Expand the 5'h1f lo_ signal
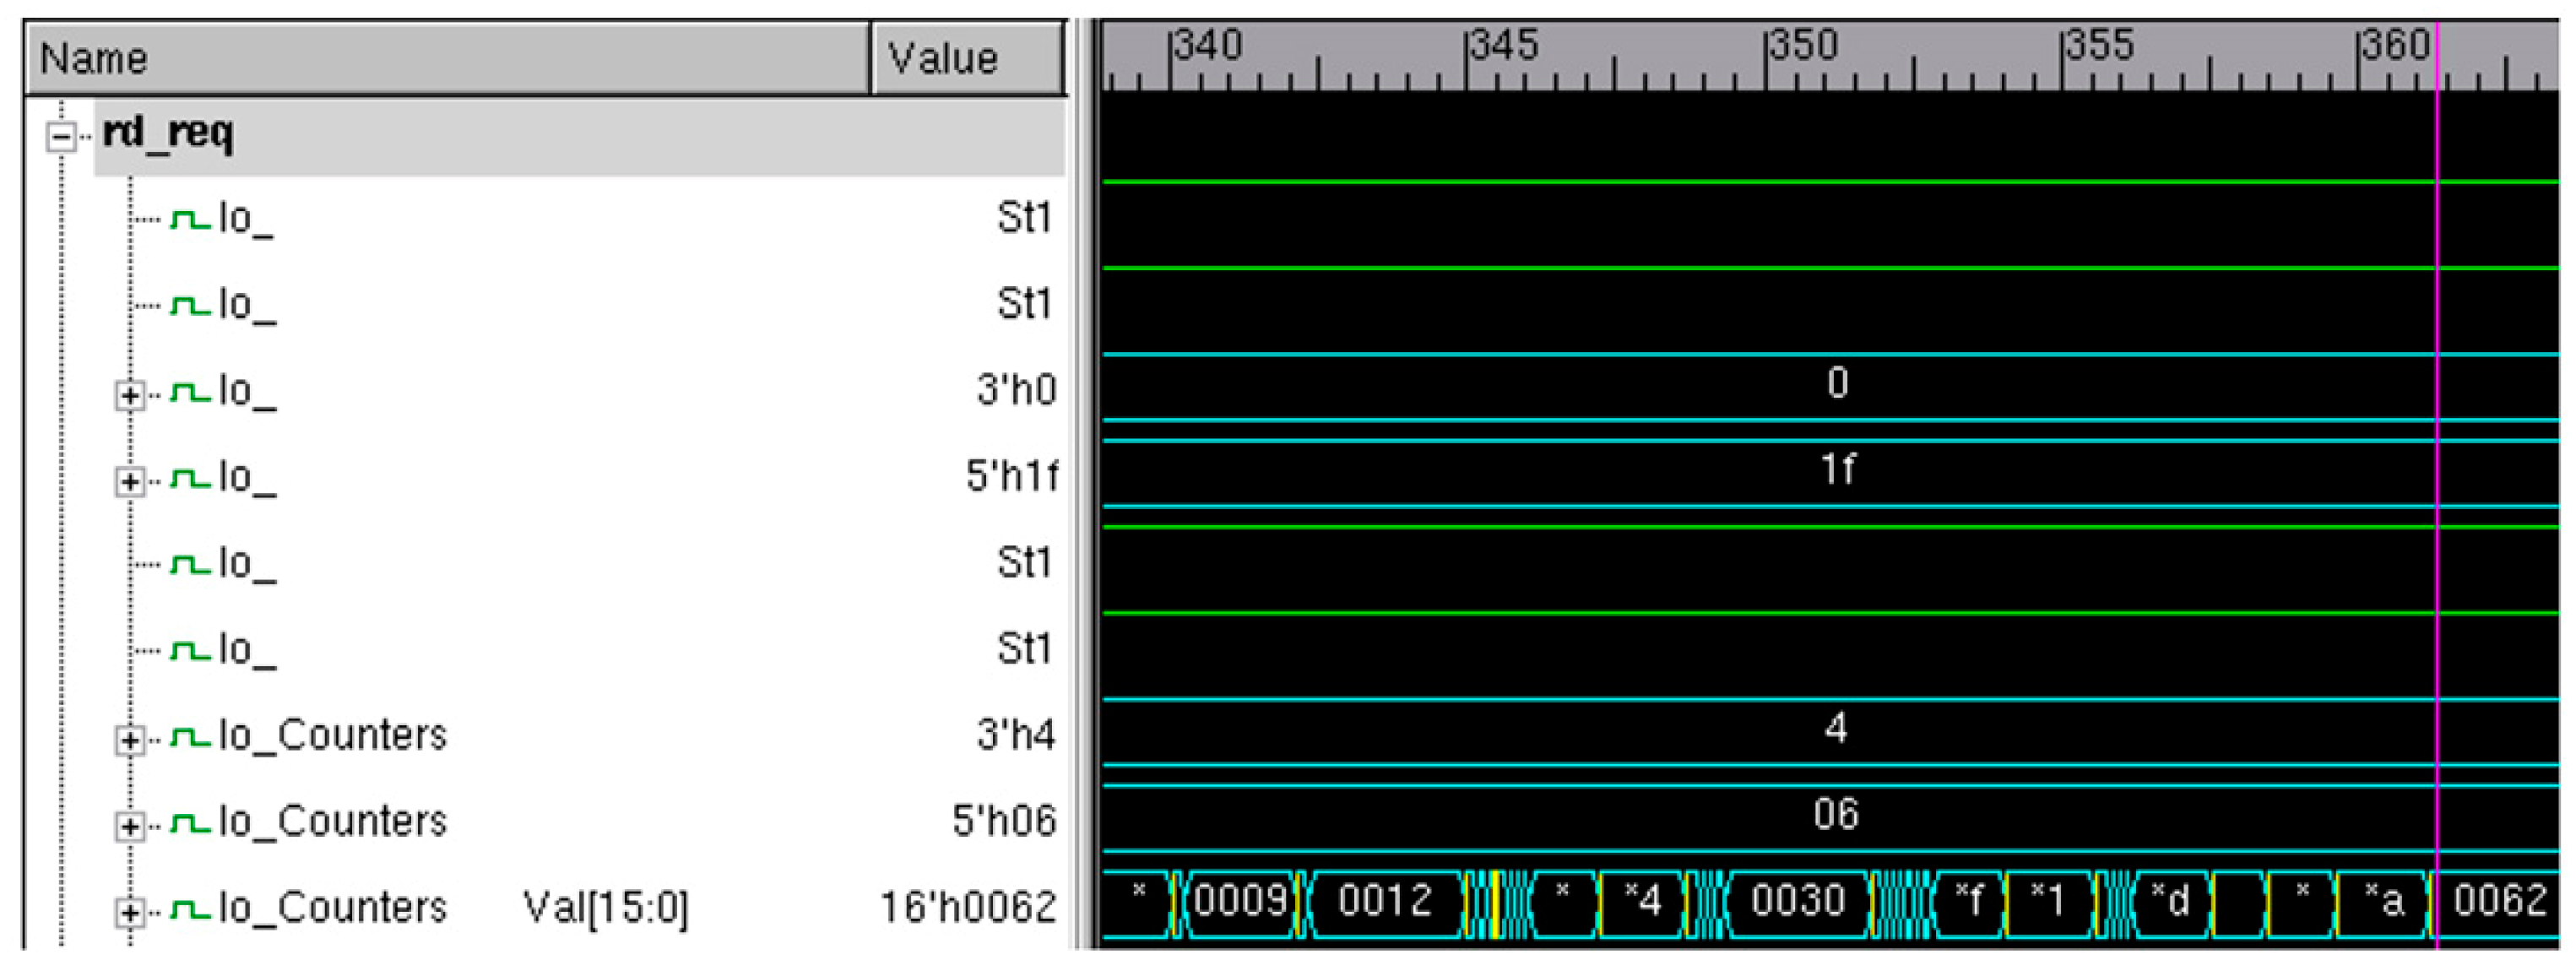The height and width of the screenshot is (971, 2576). coord(129,482)
